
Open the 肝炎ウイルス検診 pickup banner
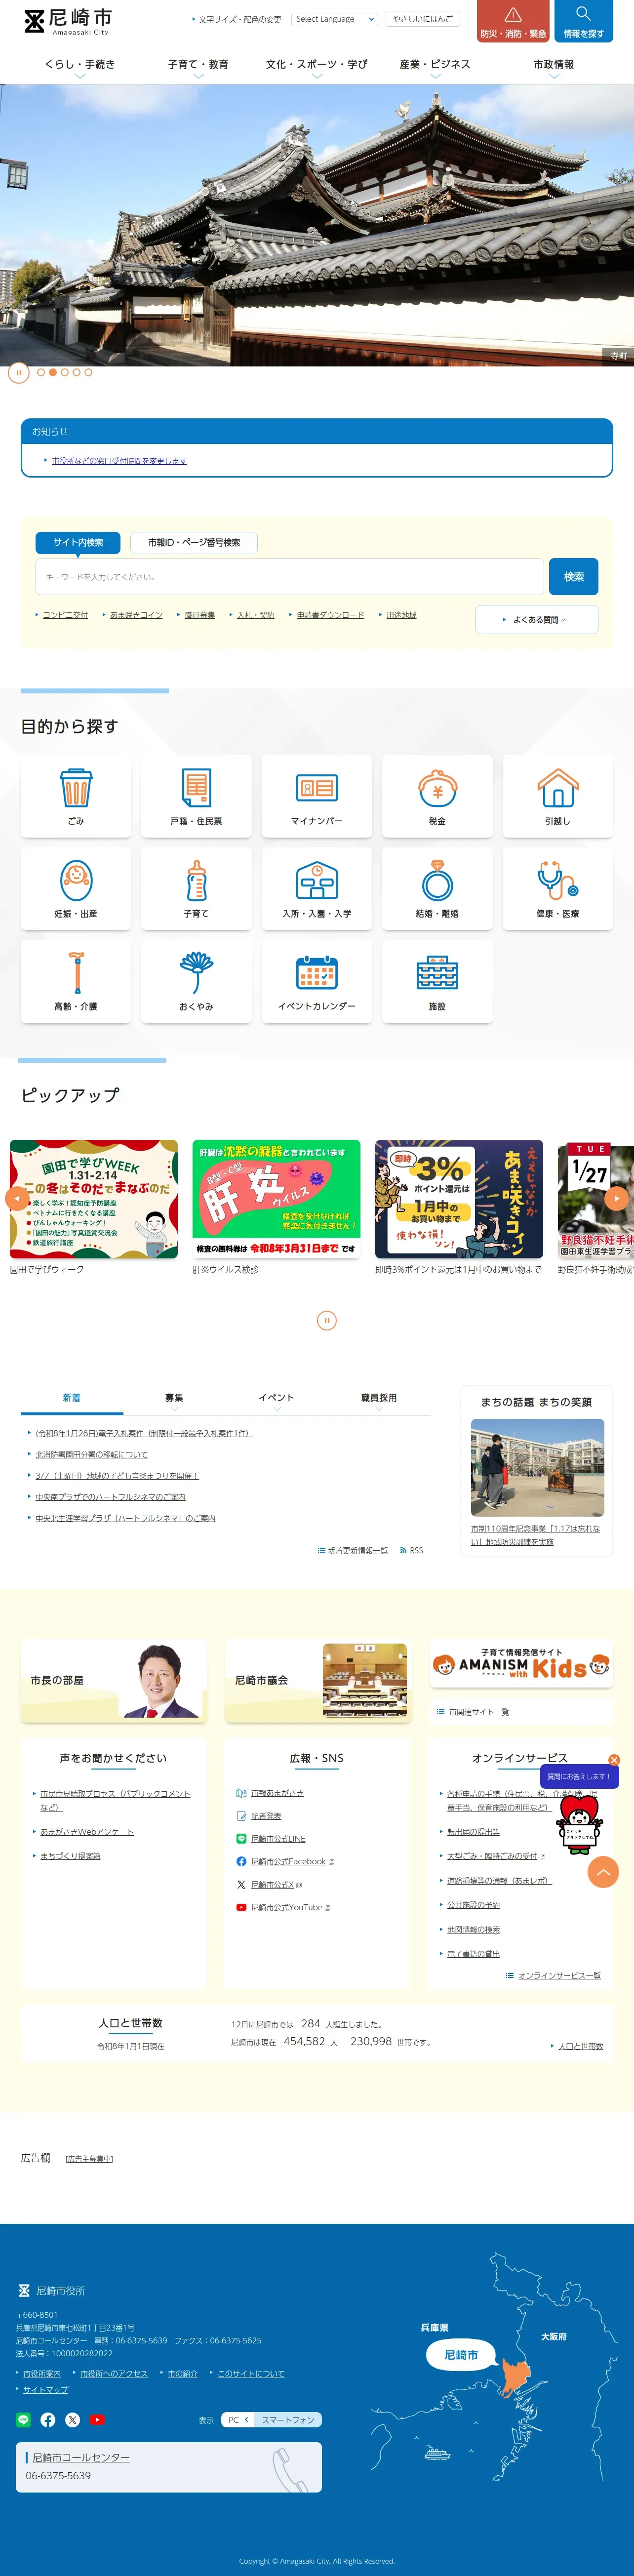(x=276, y=1199)
